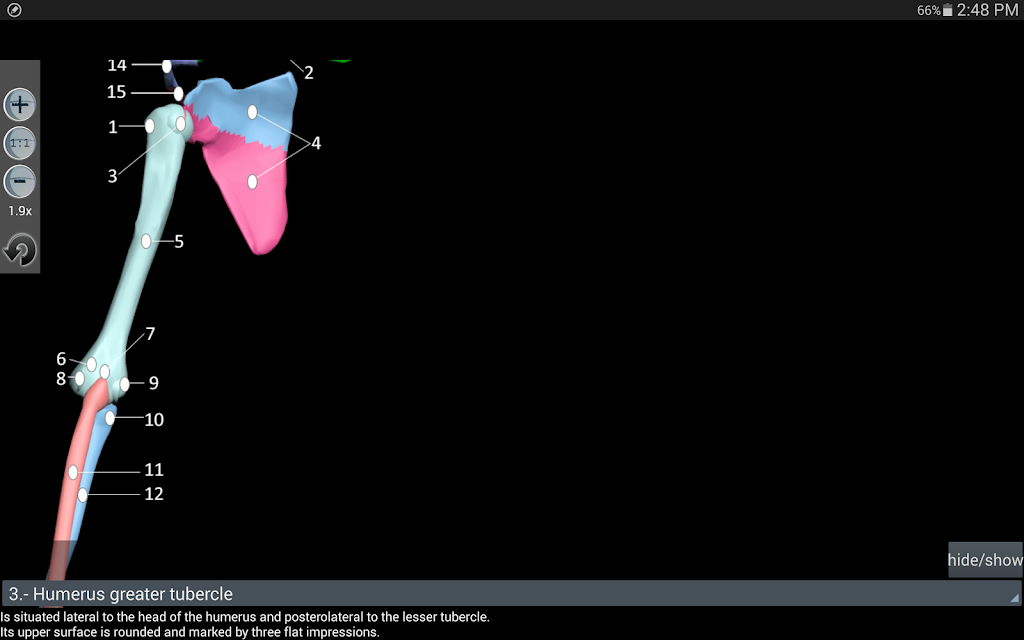Tap the lower marker 4 on the pink scapula

click(x=252, y=182)
